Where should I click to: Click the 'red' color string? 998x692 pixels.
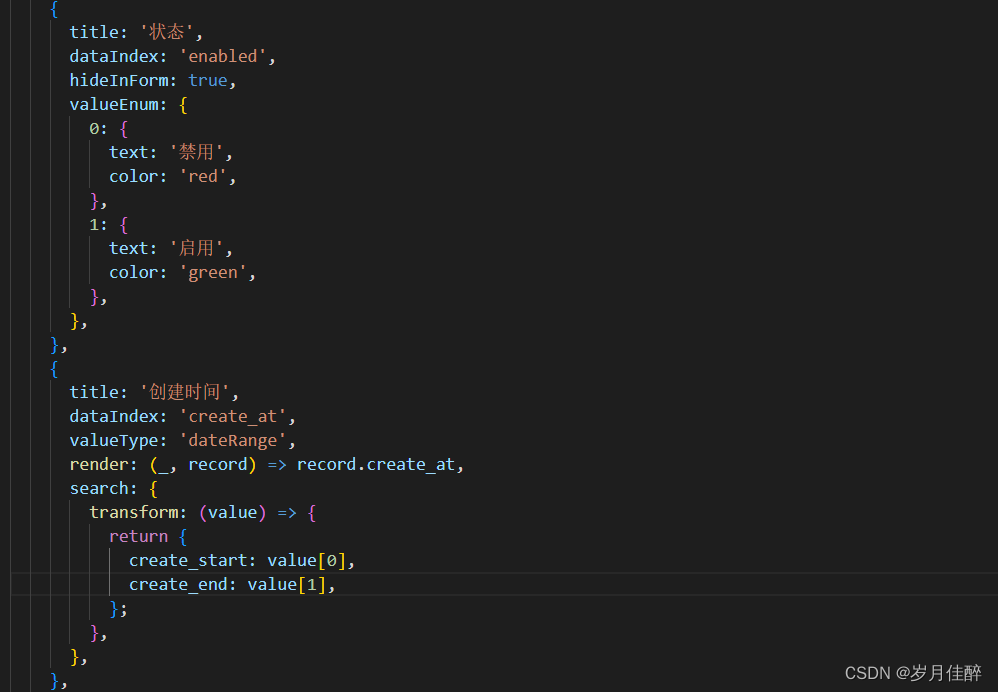[x=203, y=176]
